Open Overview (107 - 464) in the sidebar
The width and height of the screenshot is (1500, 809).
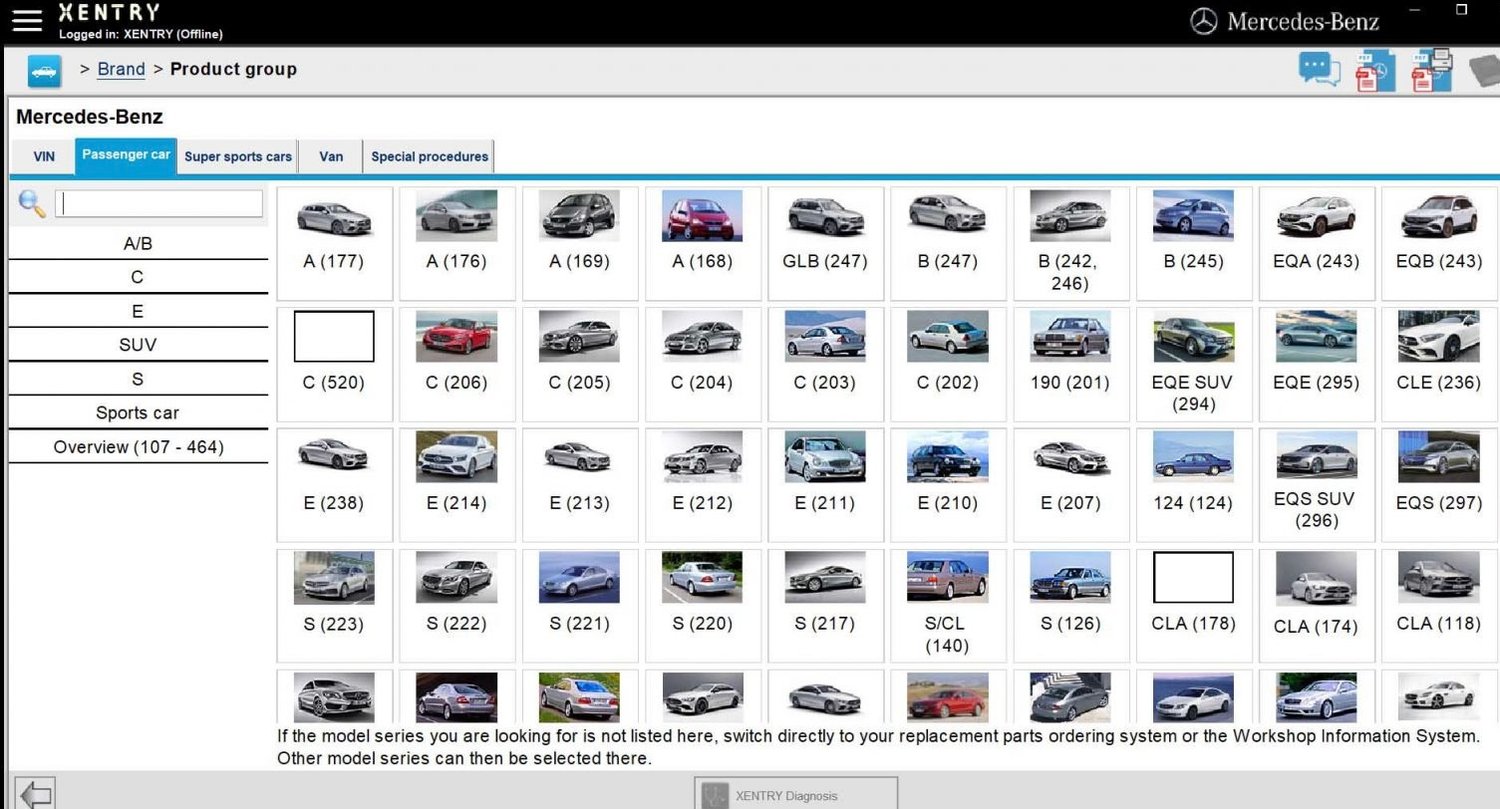(x=138, y=447)
